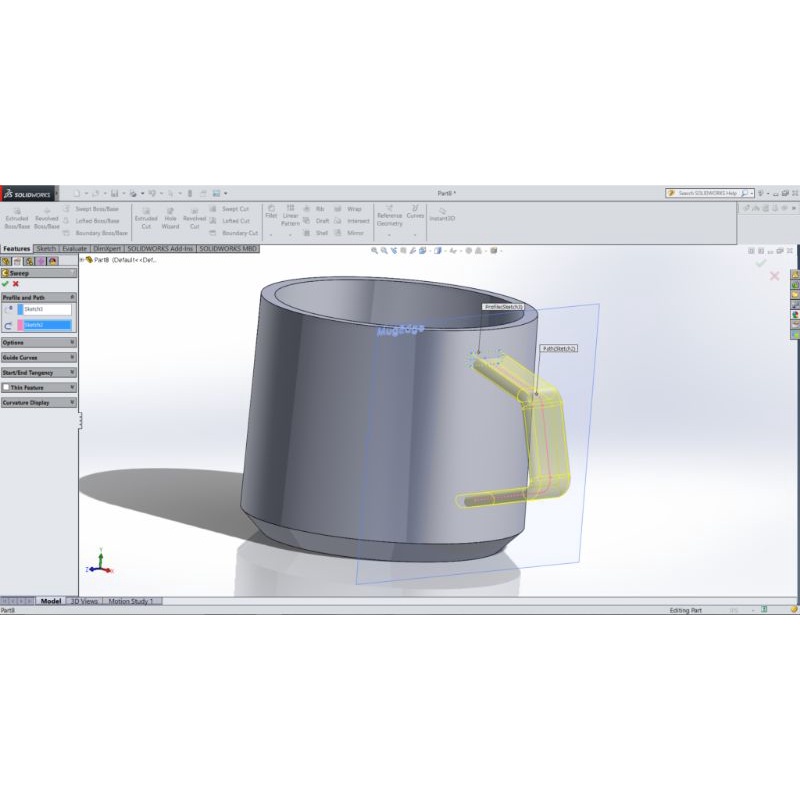Cancel the Sweep with red X
Image resolution: width=800 pixels, height=800 pixels.
[x=16, y=284]
